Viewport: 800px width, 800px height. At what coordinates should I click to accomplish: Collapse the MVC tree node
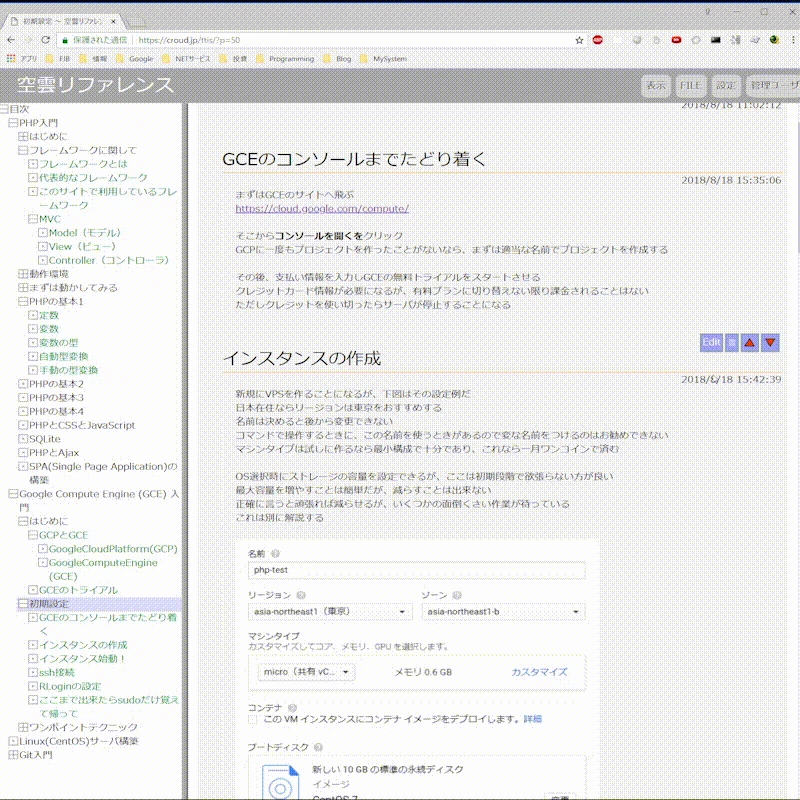[33, 219]
